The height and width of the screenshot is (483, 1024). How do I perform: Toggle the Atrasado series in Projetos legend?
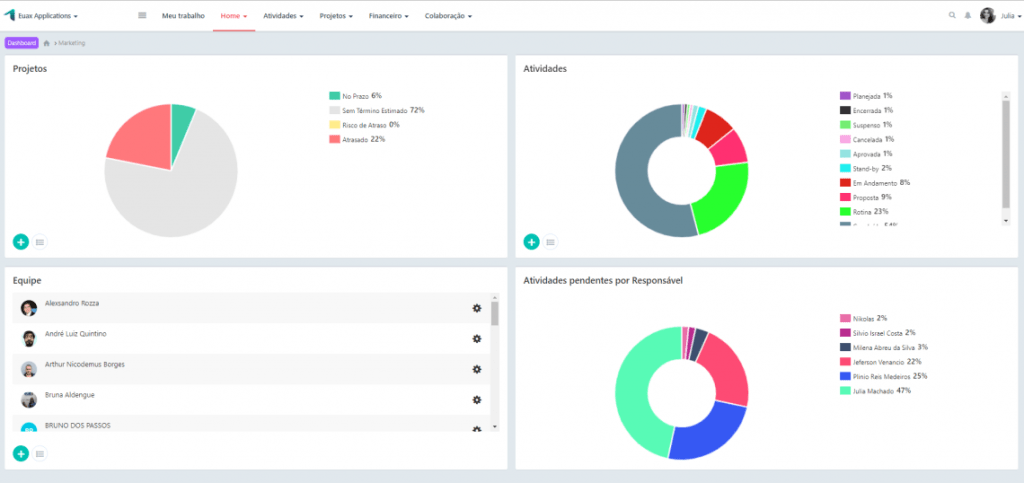pos(357,139)
